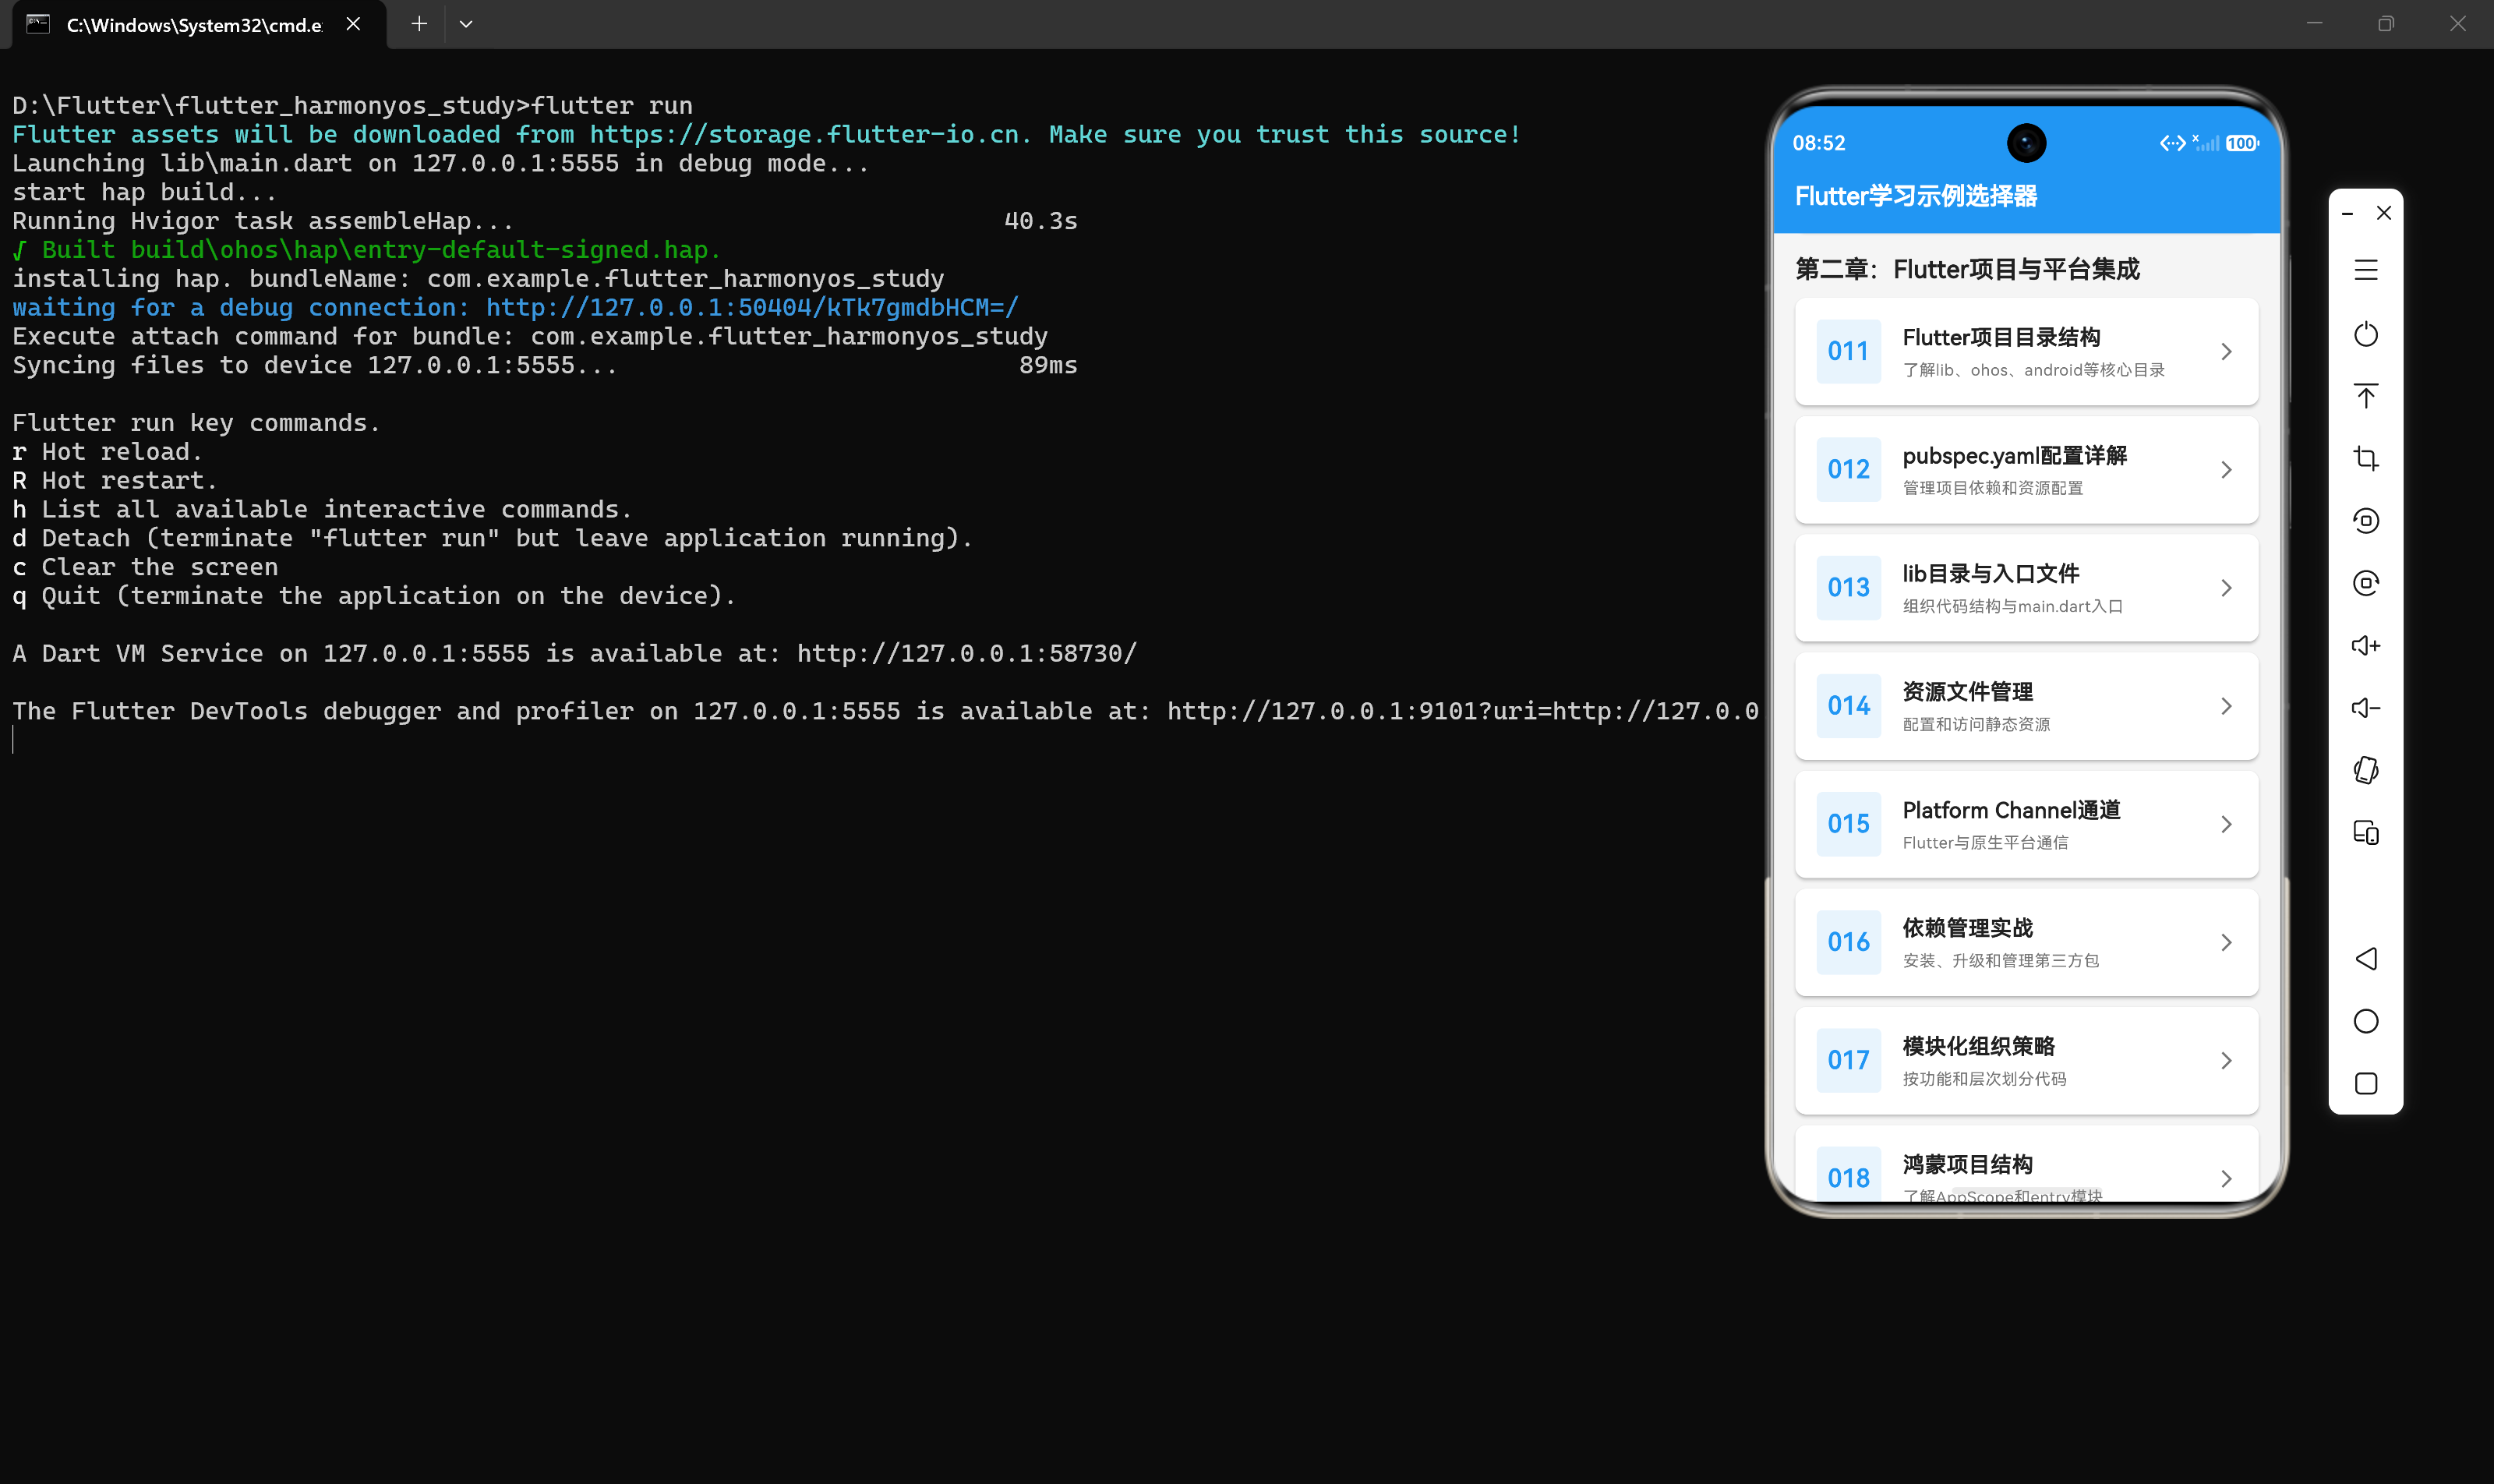Open lesson 014 资源文件管理

2026,706
